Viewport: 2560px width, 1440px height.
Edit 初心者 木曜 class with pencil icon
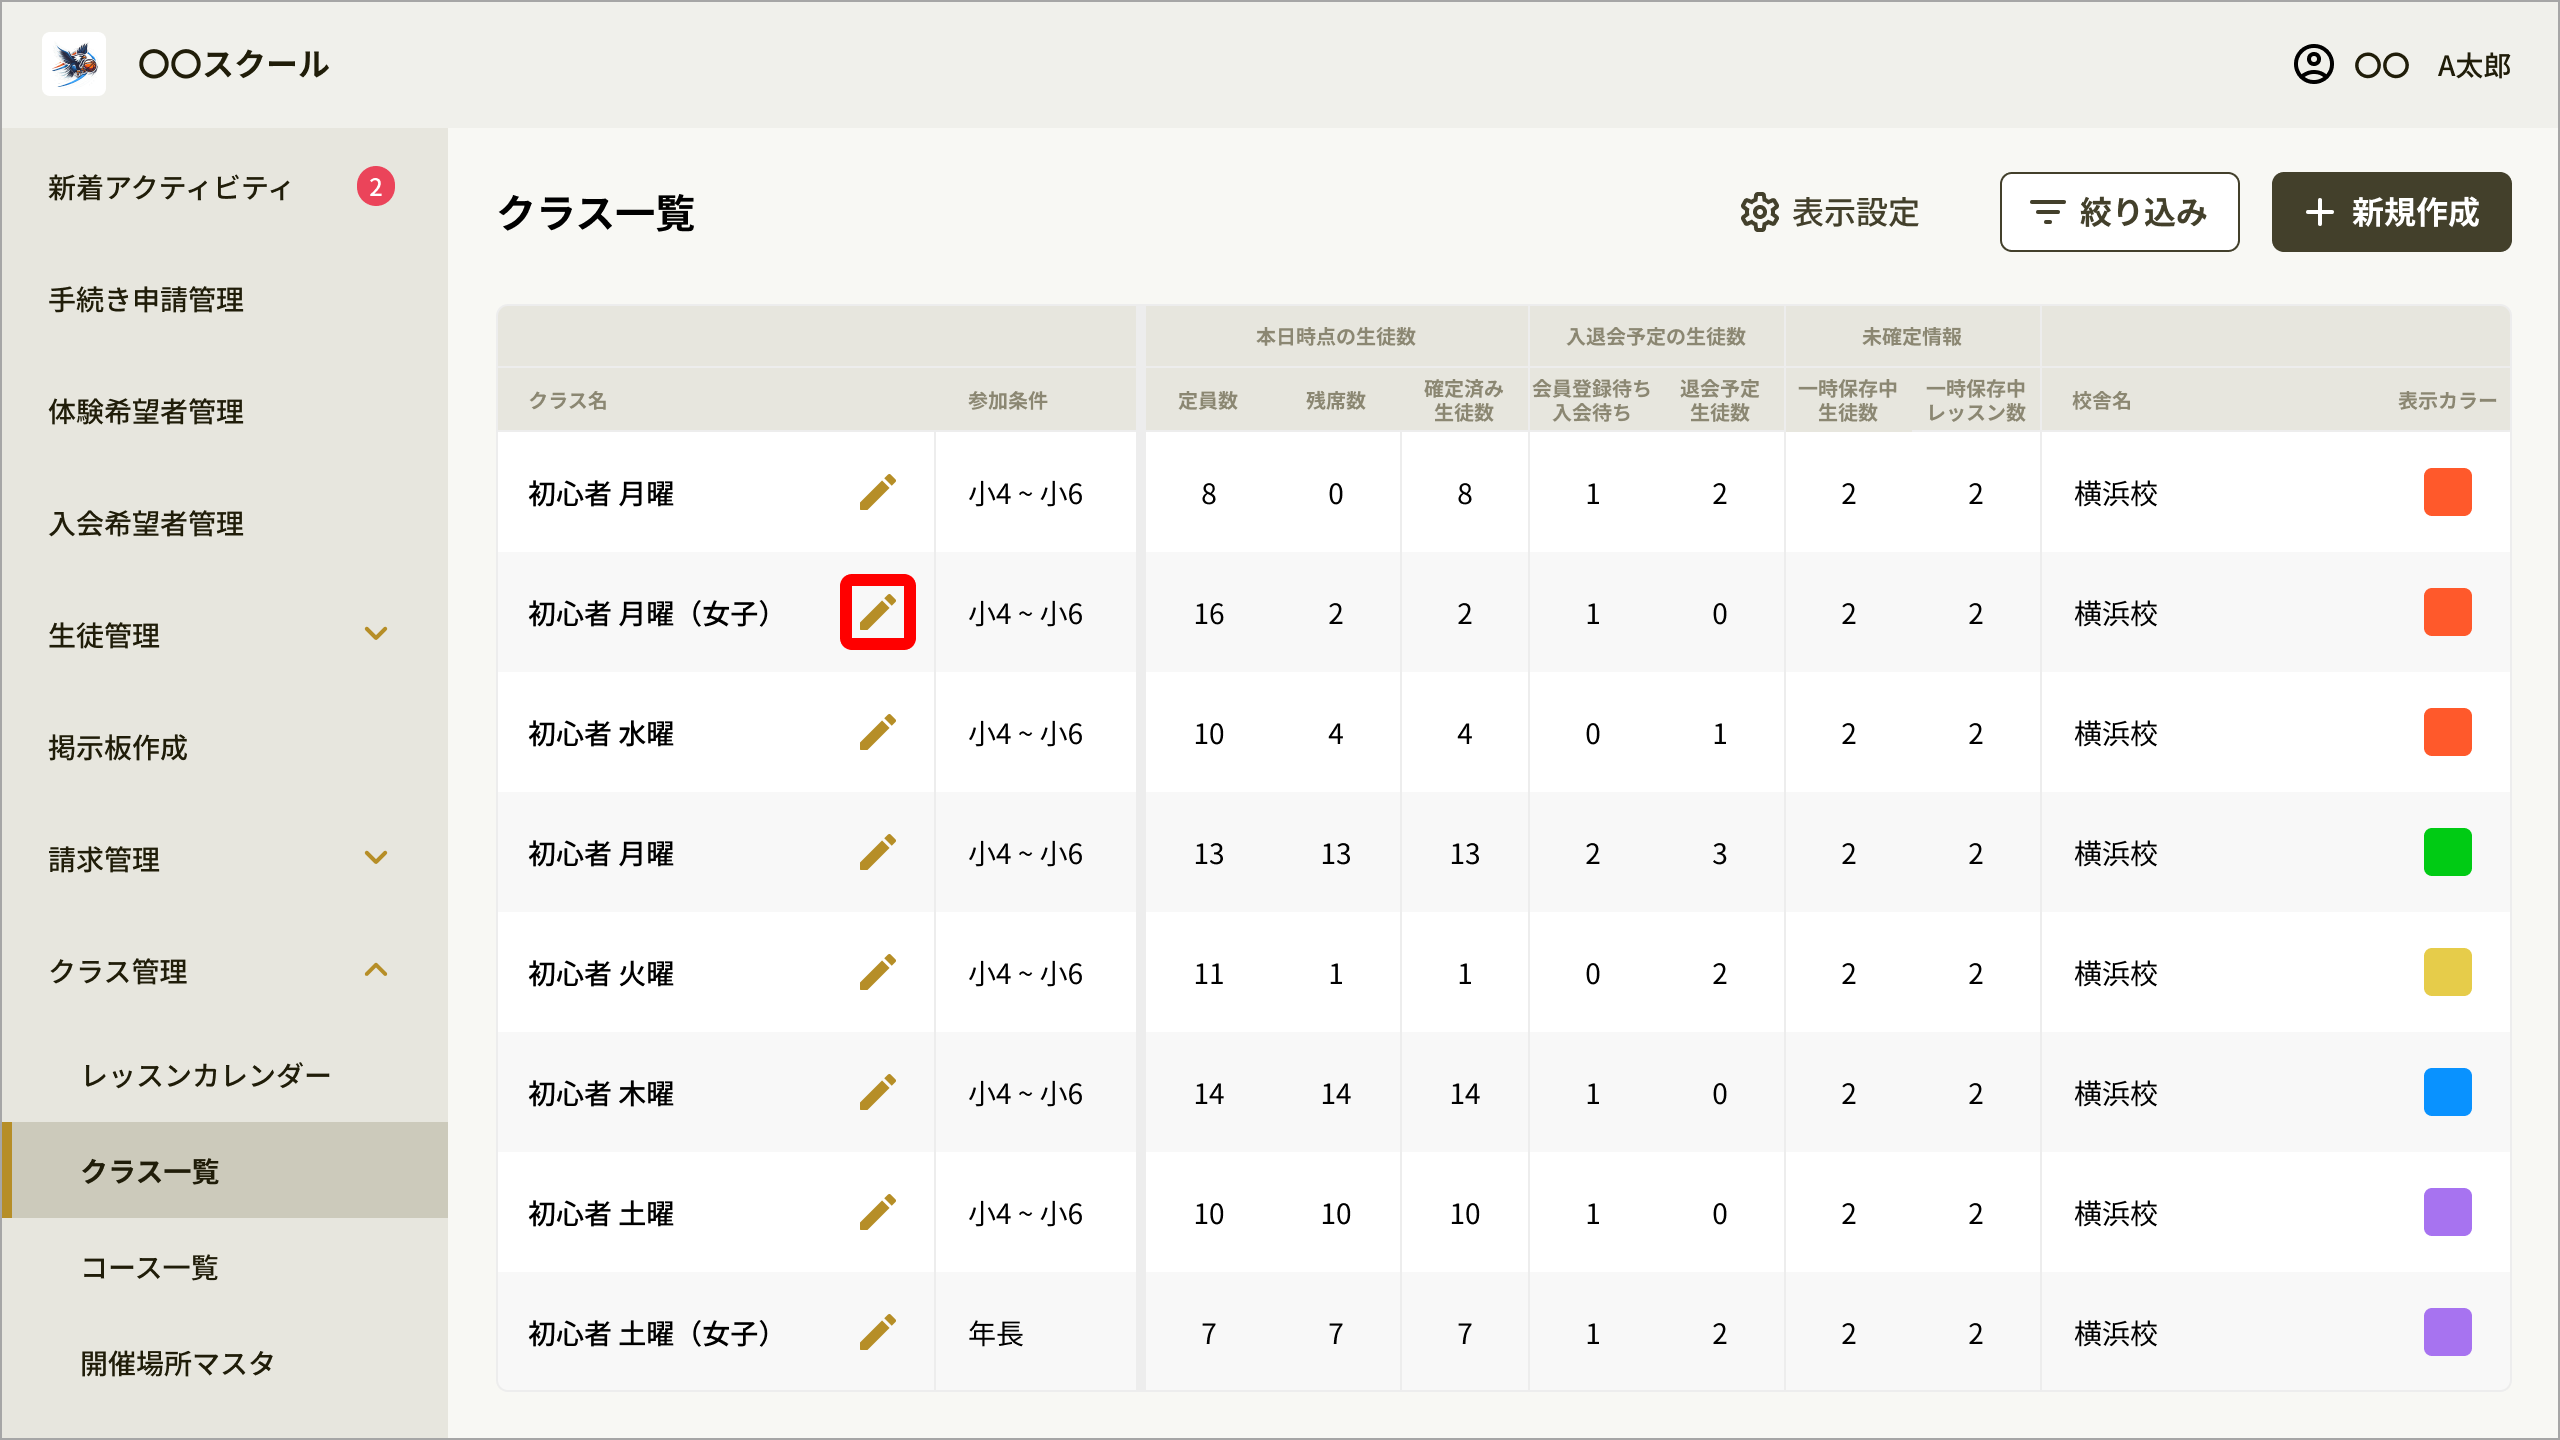877,1092
